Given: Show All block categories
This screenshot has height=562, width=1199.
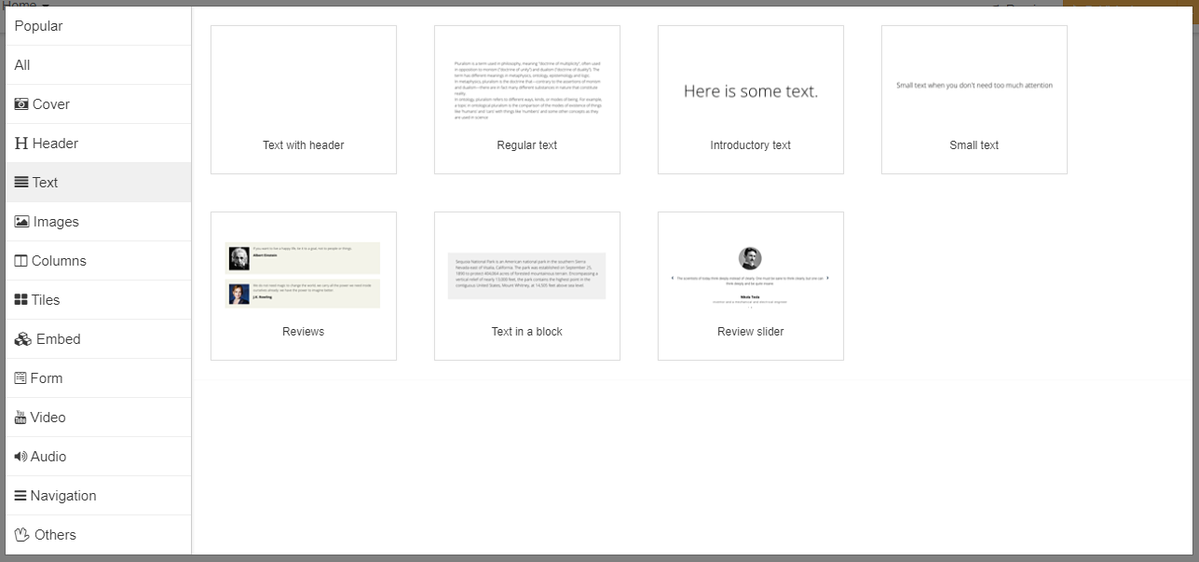Looking at the screenshot, I should click(99, 65).
